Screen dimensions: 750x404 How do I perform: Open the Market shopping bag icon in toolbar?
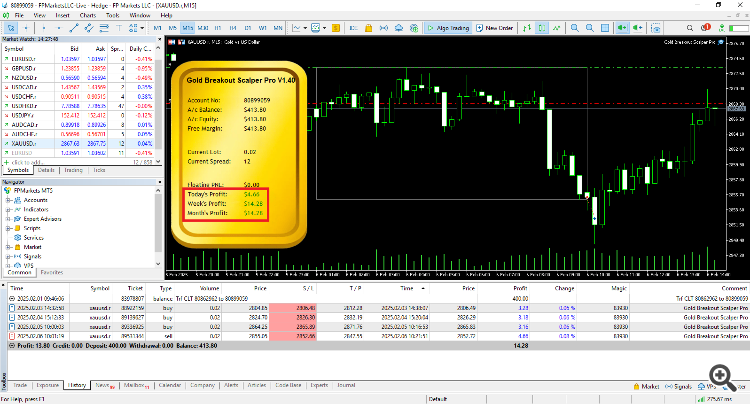tap(368, 28)
